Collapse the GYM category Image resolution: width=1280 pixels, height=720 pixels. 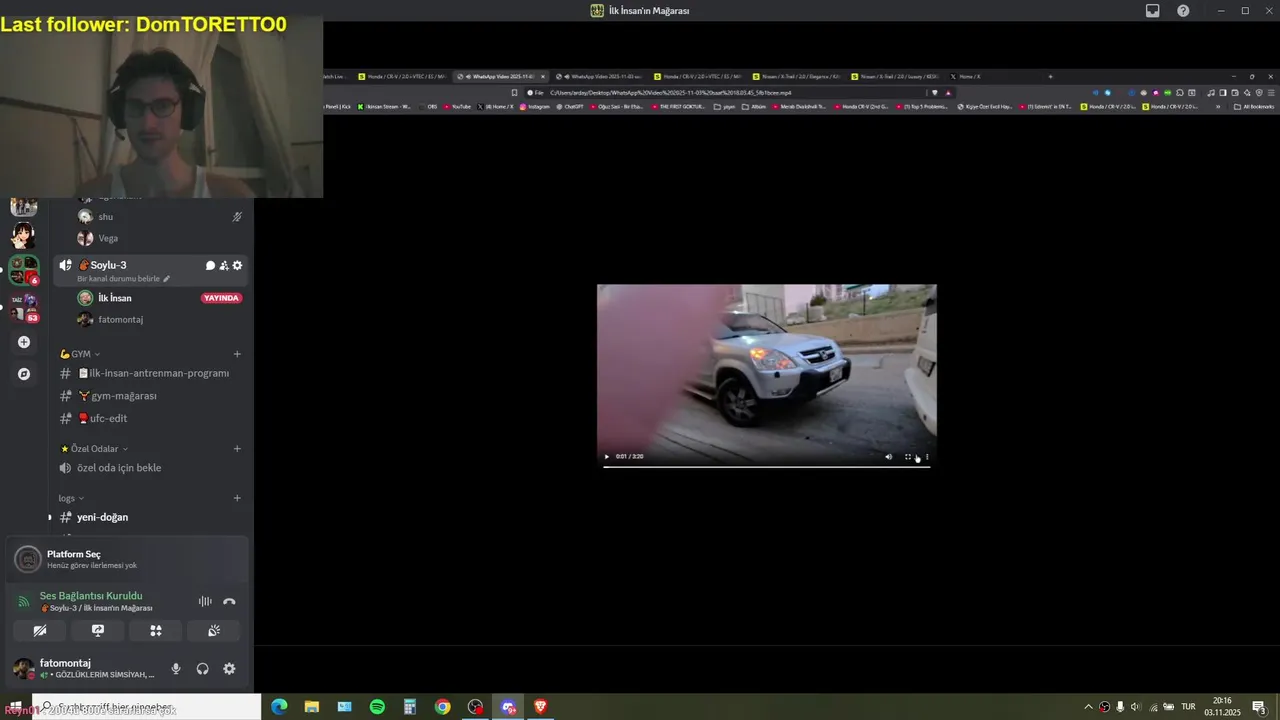click(x=80, y=354)
